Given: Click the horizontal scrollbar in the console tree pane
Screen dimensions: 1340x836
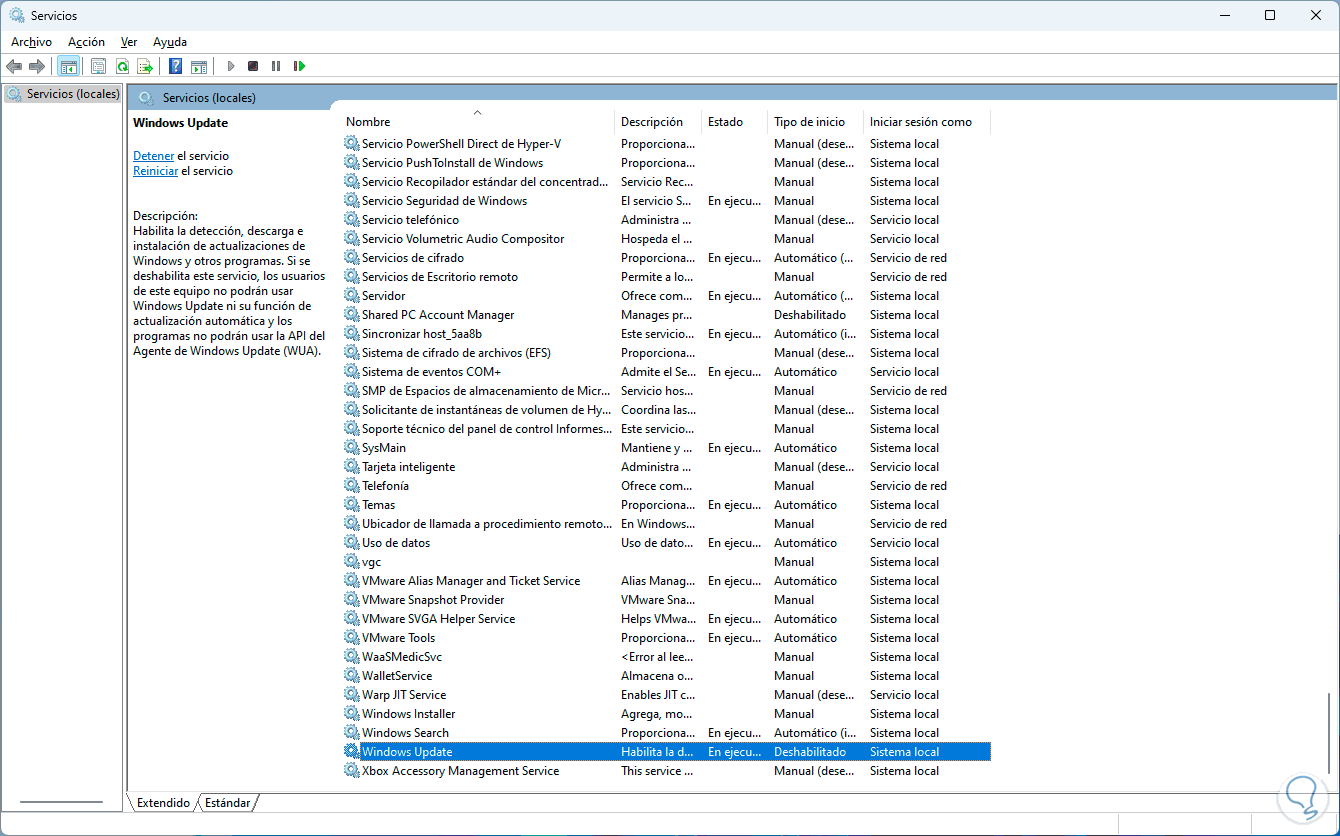Looking at the screenshot, I should pyautogui.click(x=61, y=802).
